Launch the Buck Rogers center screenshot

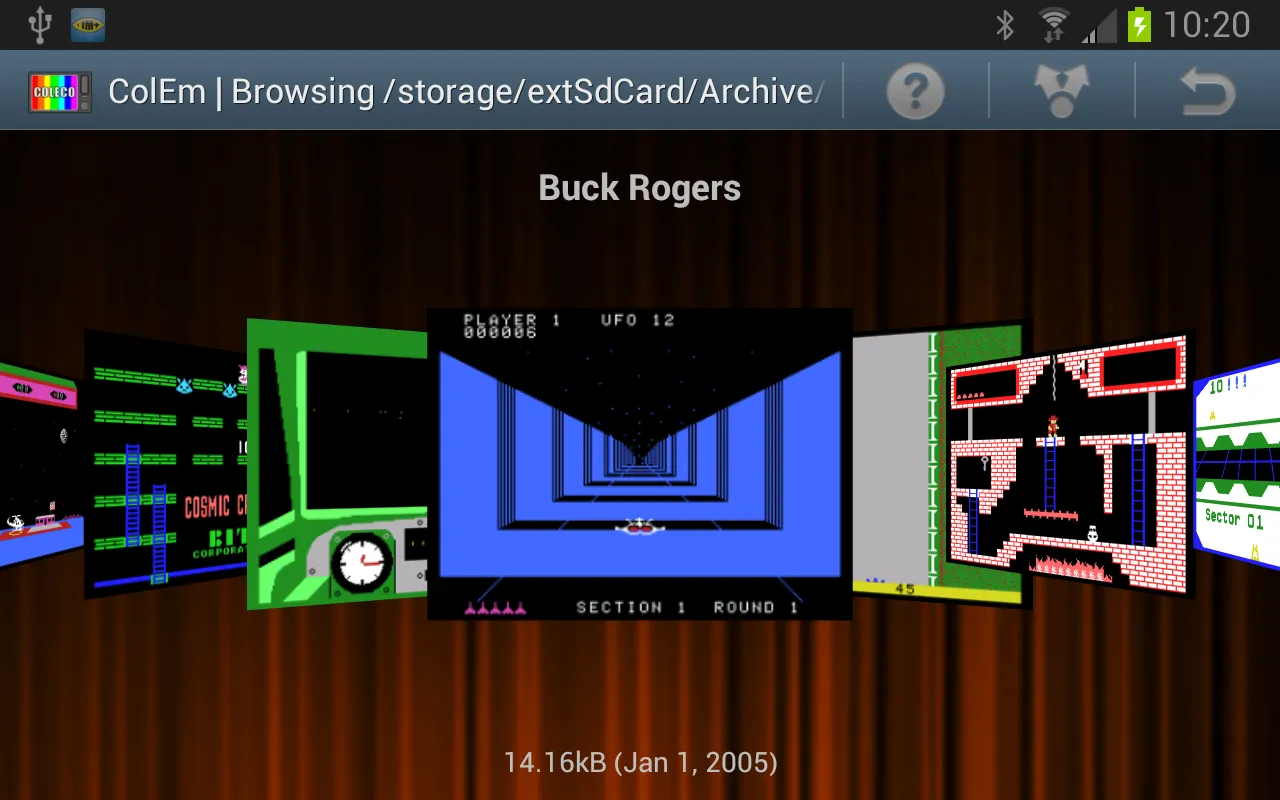[640, 463]
